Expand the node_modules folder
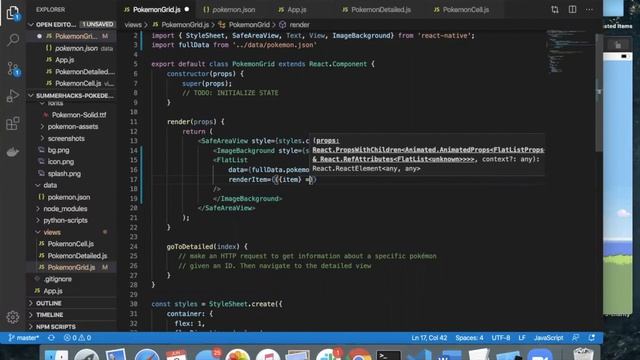The width and height of the screenshot is (640, 360). click(65, 209)
